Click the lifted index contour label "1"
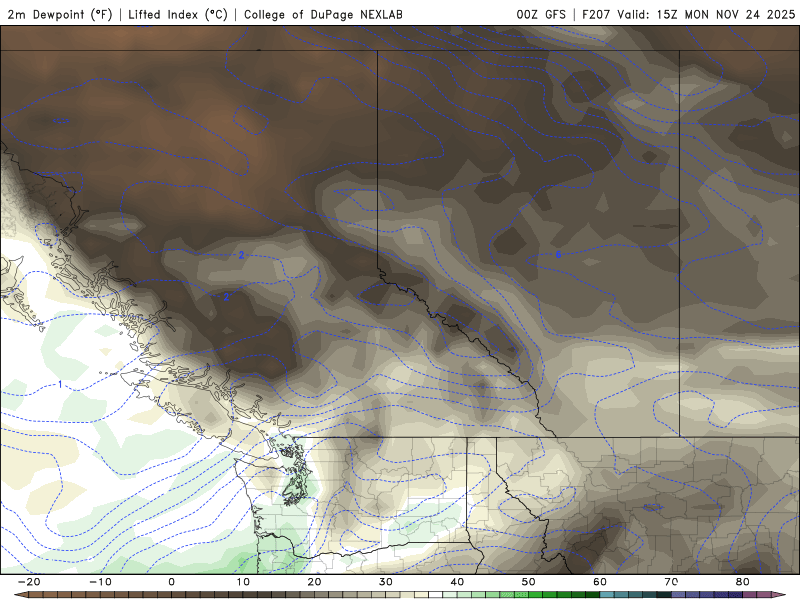Screen dimensions: 800x600 click(x=60, y=384)
